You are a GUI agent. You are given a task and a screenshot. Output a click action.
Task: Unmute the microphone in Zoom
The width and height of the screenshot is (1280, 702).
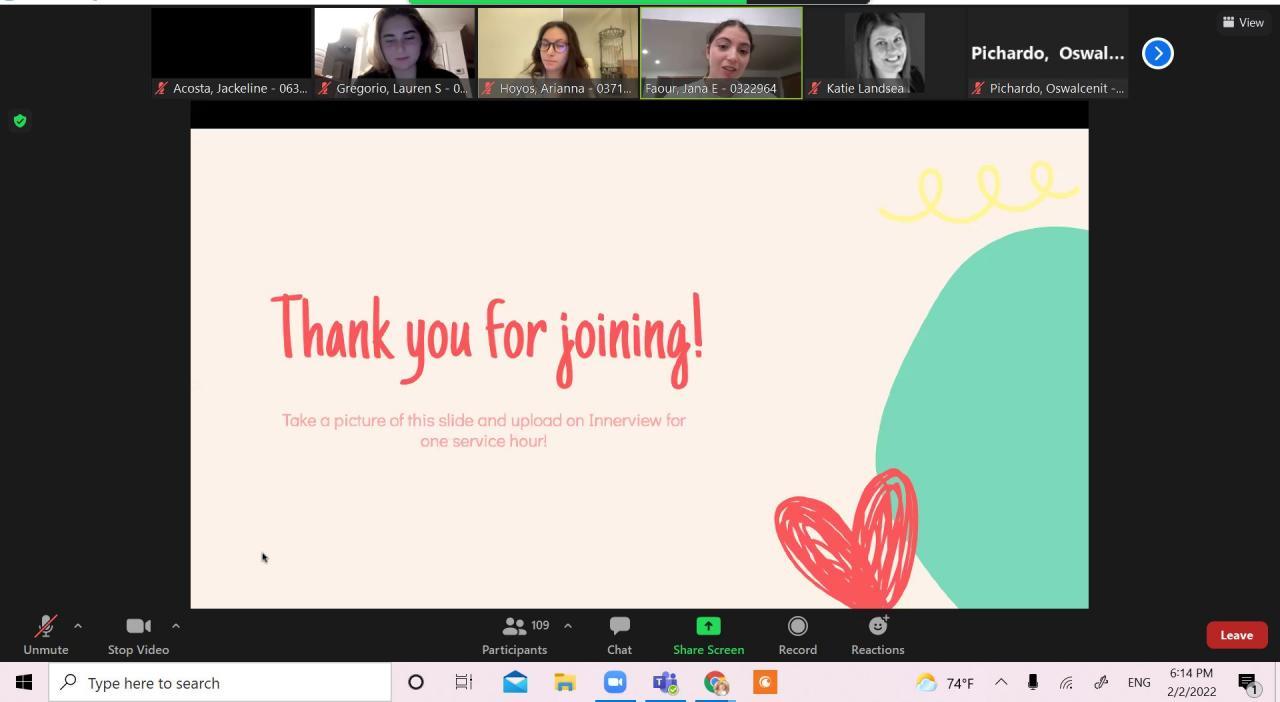46,636
